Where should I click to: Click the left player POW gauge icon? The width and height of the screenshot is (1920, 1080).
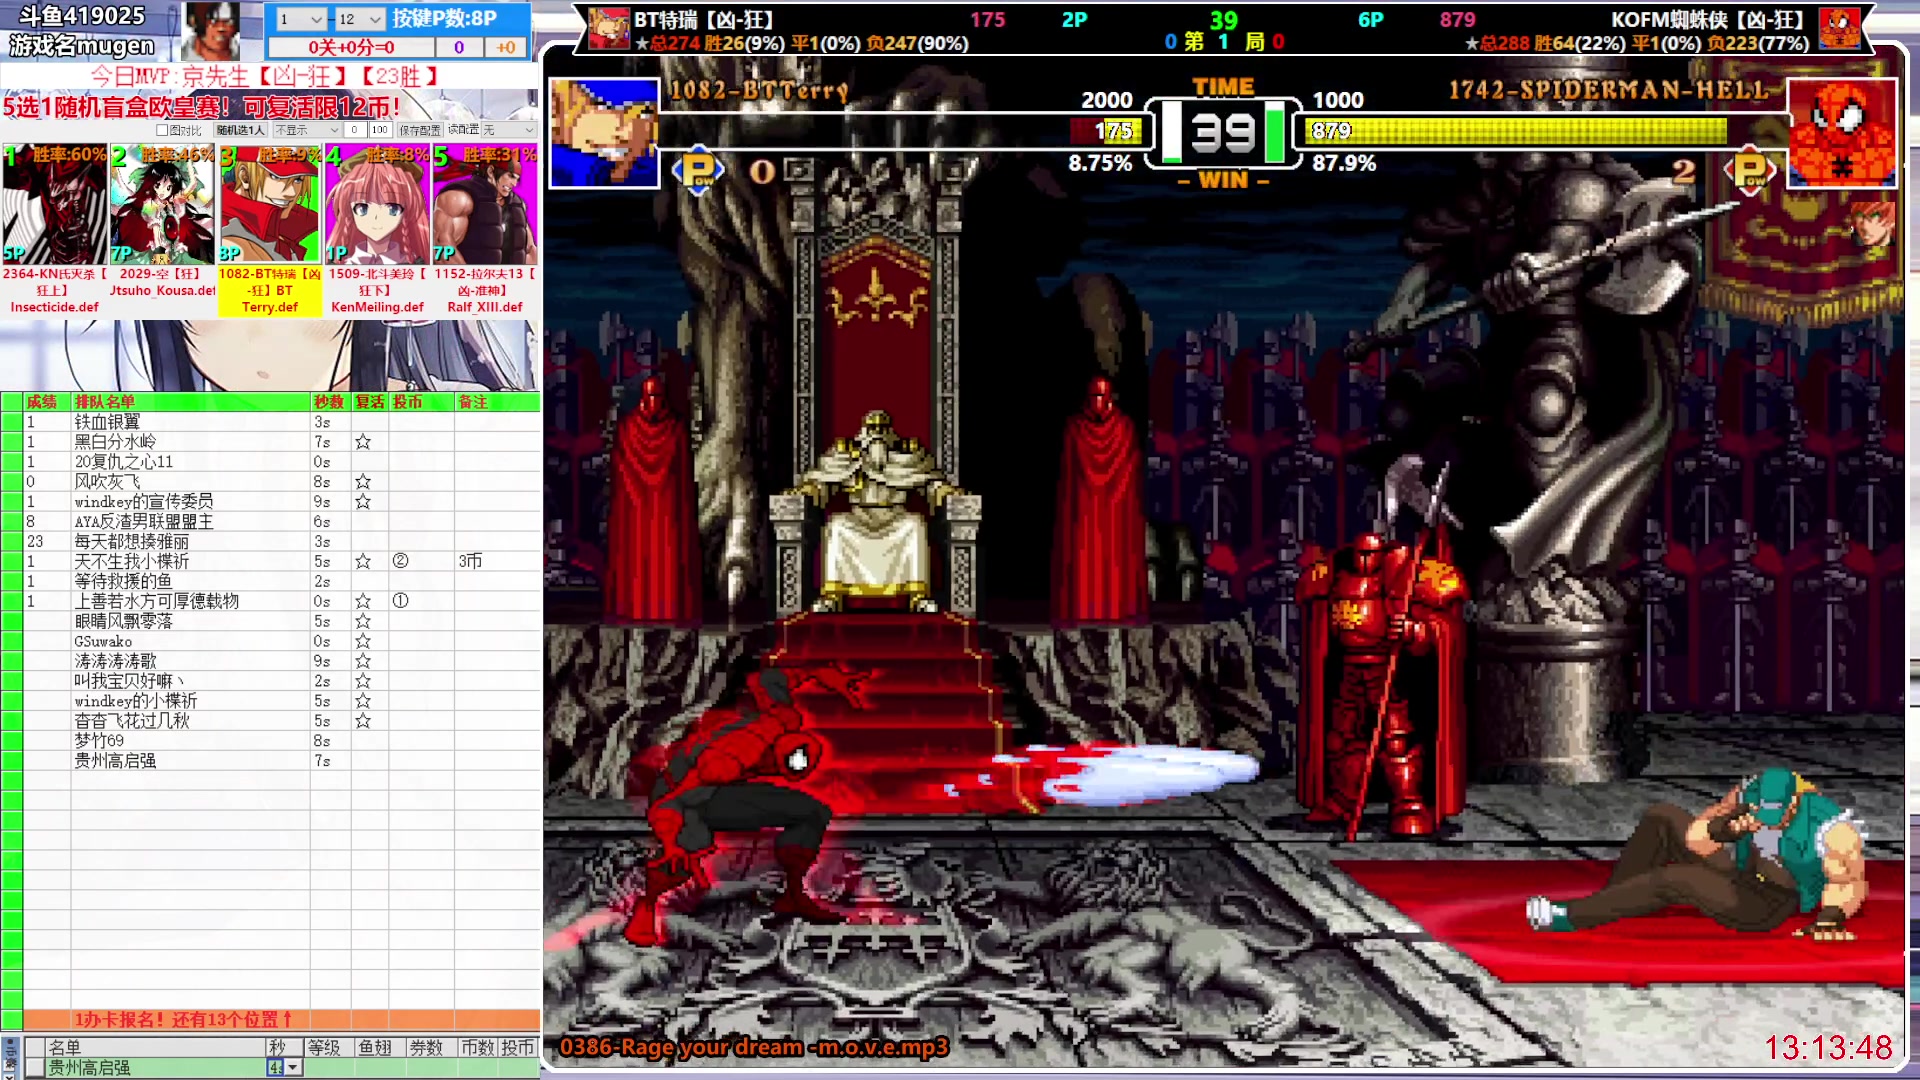tap(698, 171)
